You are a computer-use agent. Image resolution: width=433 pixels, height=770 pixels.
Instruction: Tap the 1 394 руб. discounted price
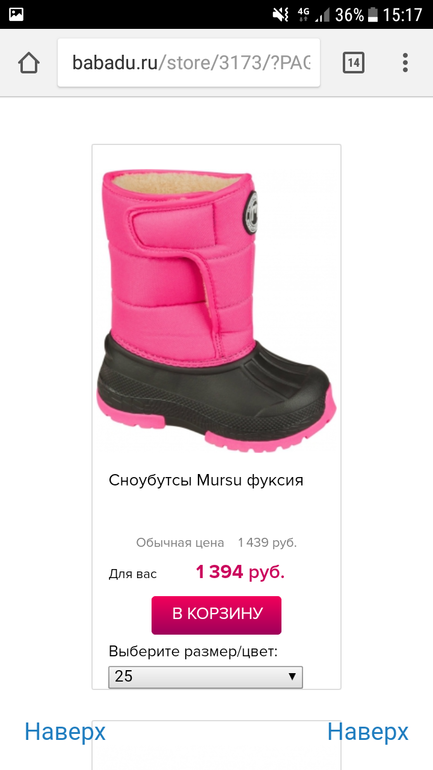point(240,572)
